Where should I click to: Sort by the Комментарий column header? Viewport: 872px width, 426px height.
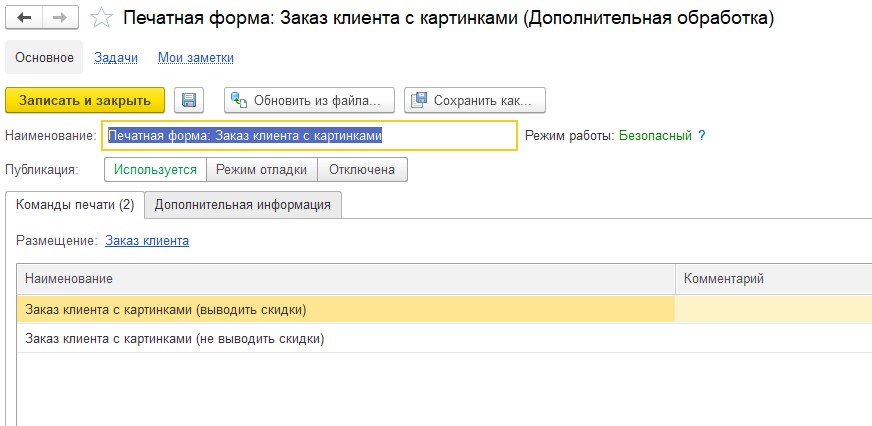pos(774,279)
